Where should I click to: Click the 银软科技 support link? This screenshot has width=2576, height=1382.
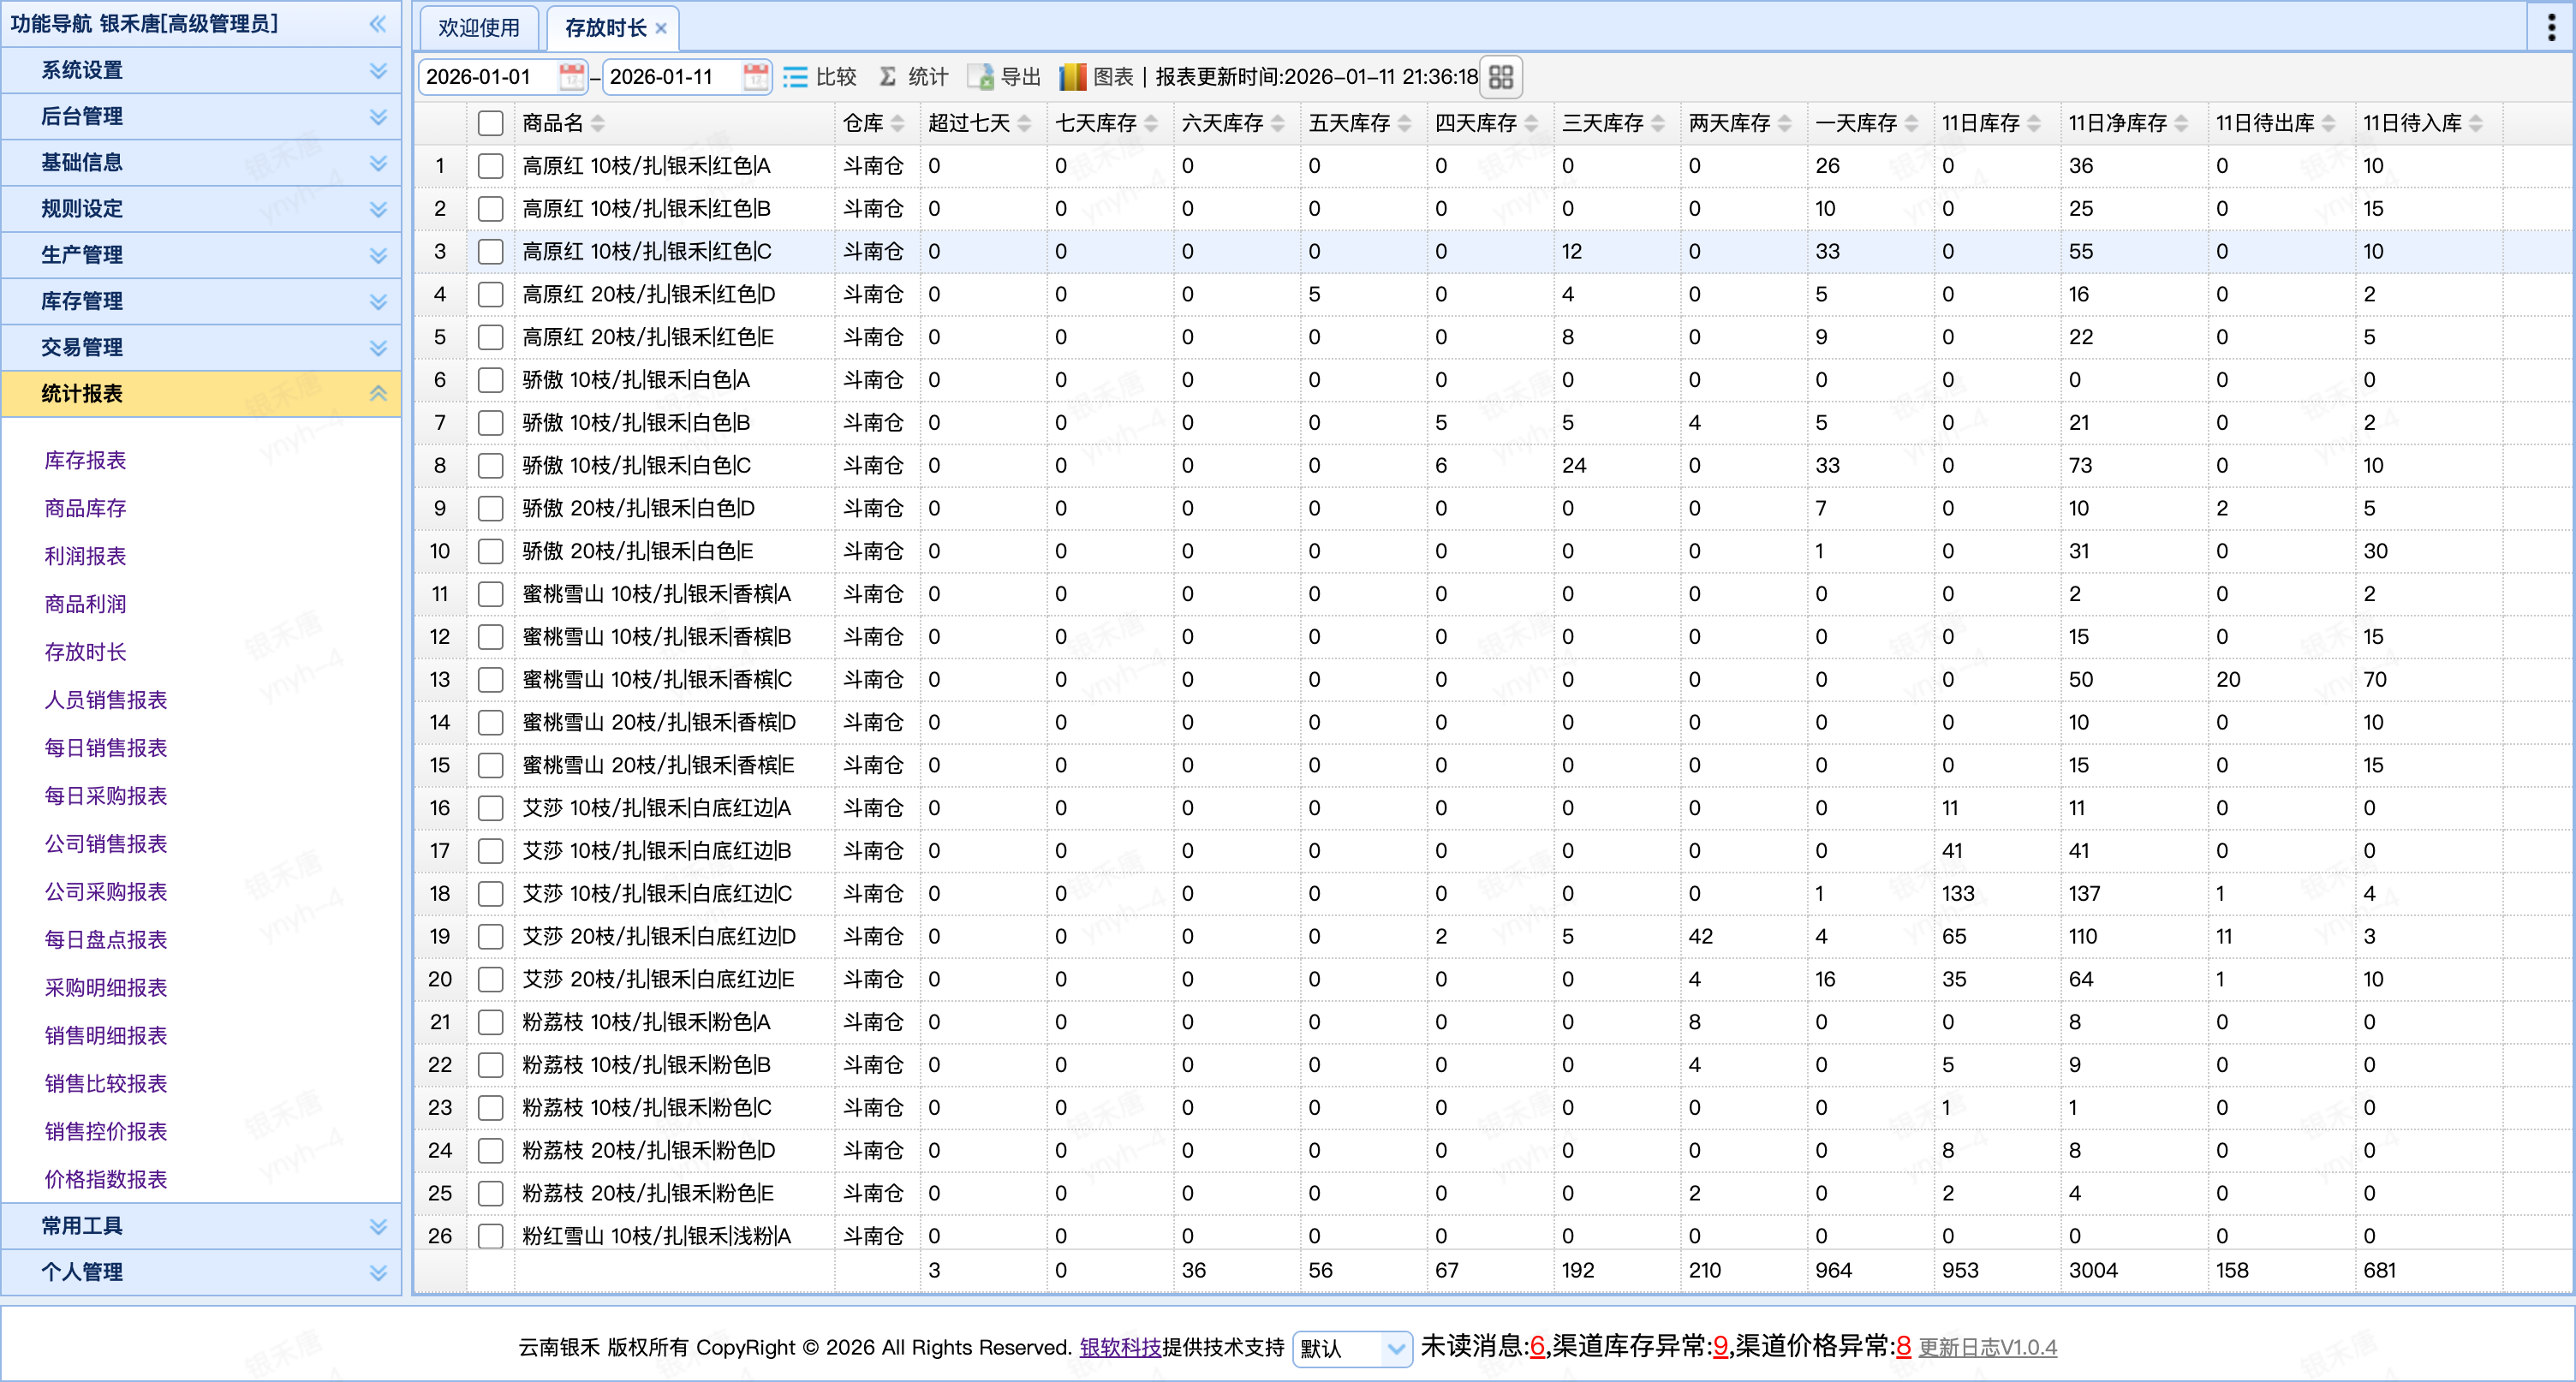(x=1120, y=1347)
